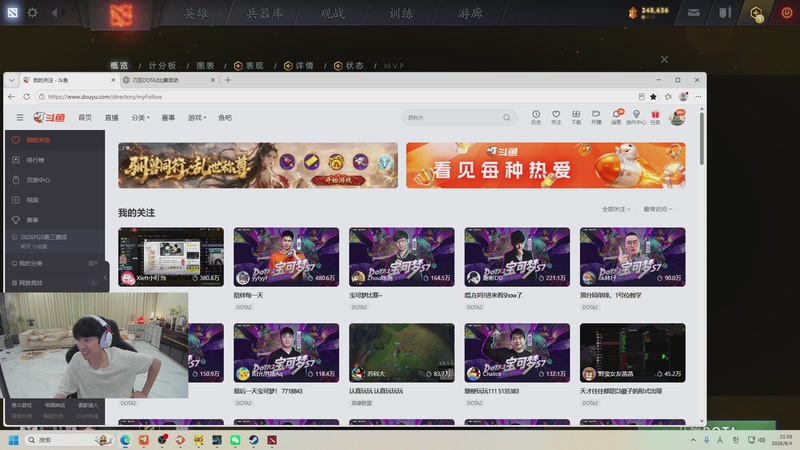Open Dota 2 Plus shield badge icon
The width and height of the screenshot is (800, 450).
(757, 13)
